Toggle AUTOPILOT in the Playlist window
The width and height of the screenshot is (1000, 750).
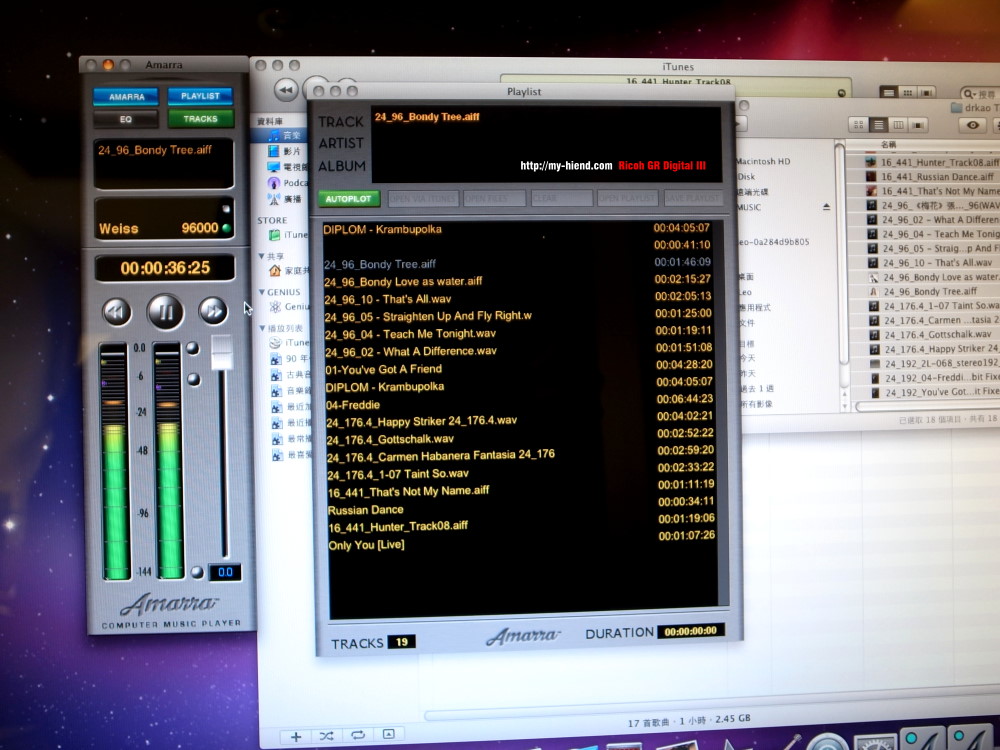point(348,199)
